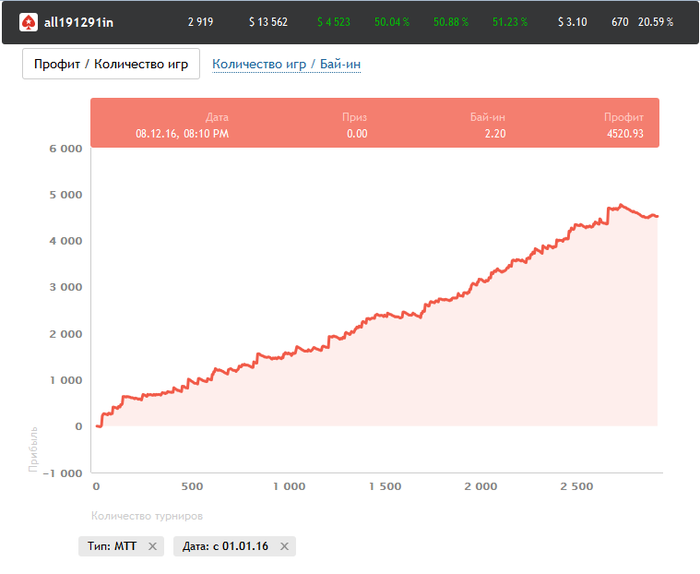Click the Тип: МТТ filter chip label
The image size is (700, 574).
pos(112,546)
